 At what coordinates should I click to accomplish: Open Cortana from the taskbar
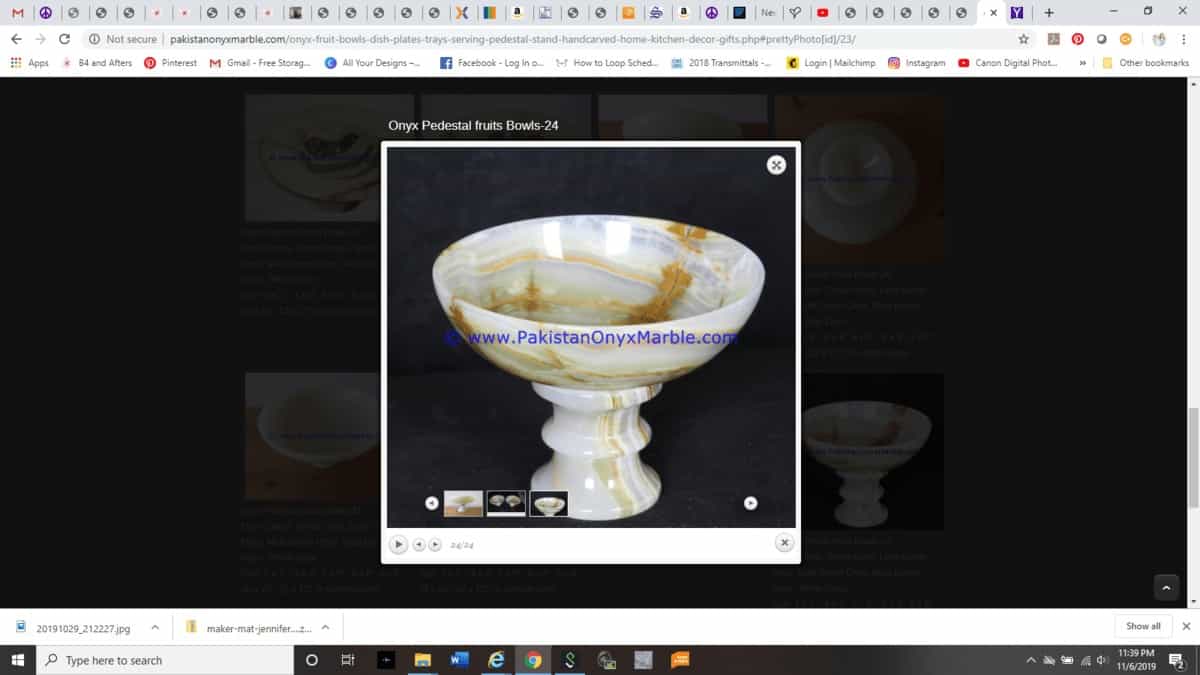311,660
